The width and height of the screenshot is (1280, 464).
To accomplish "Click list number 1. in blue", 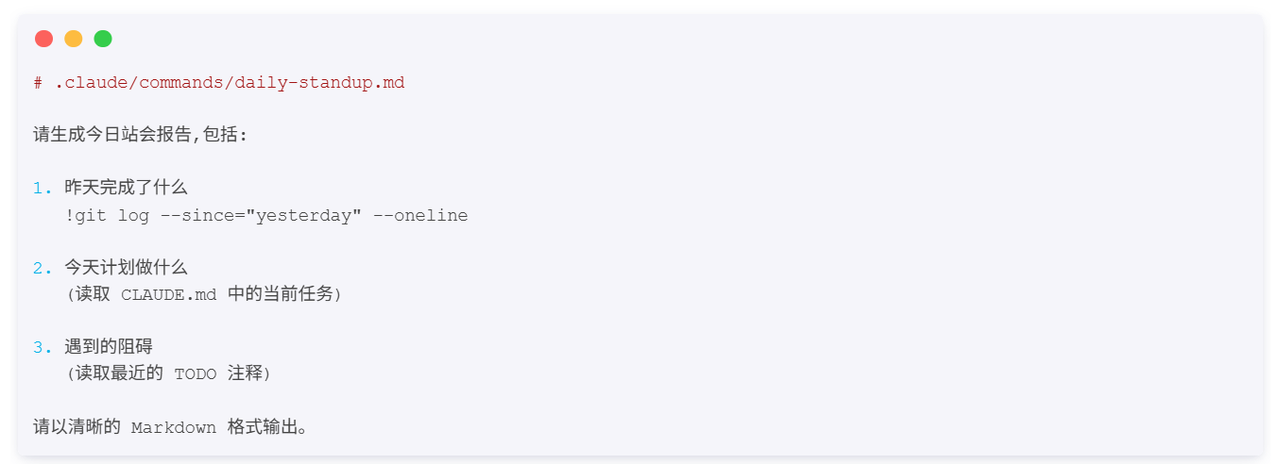I will (43, 188).
